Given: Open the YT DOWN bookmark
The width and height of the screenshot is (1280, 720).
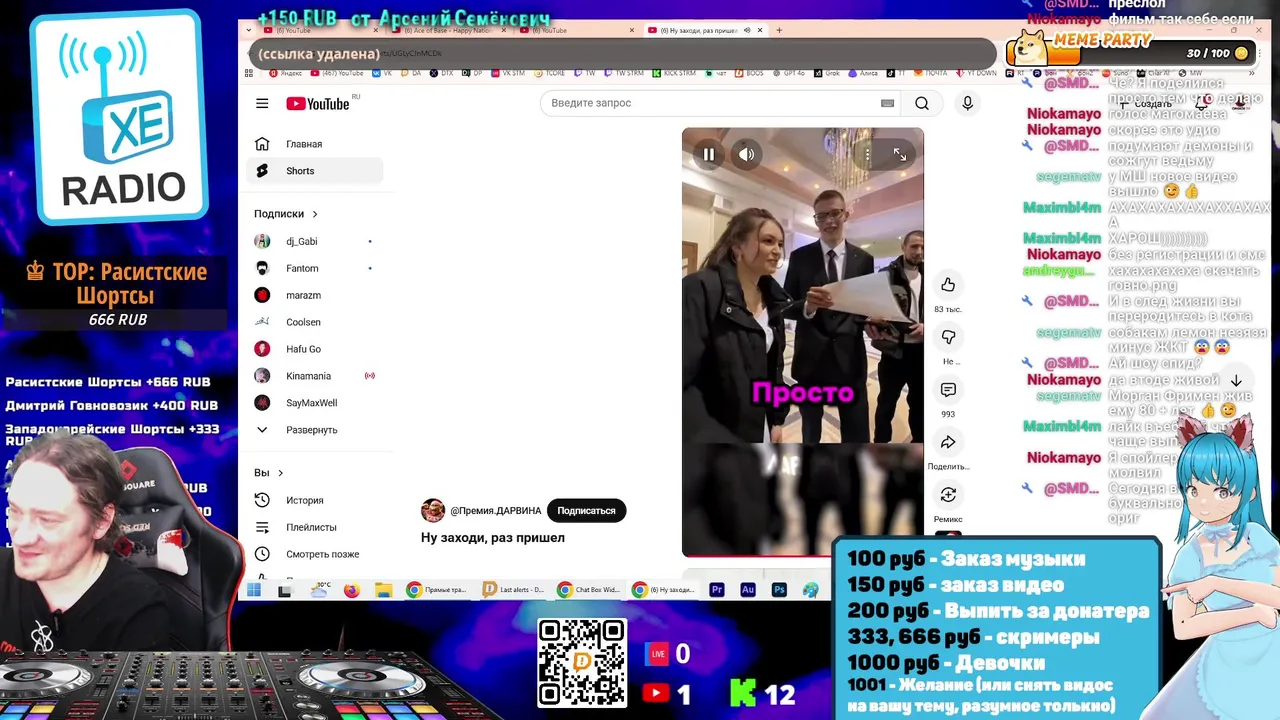Looking at the screenshot, I should (976, 73).
